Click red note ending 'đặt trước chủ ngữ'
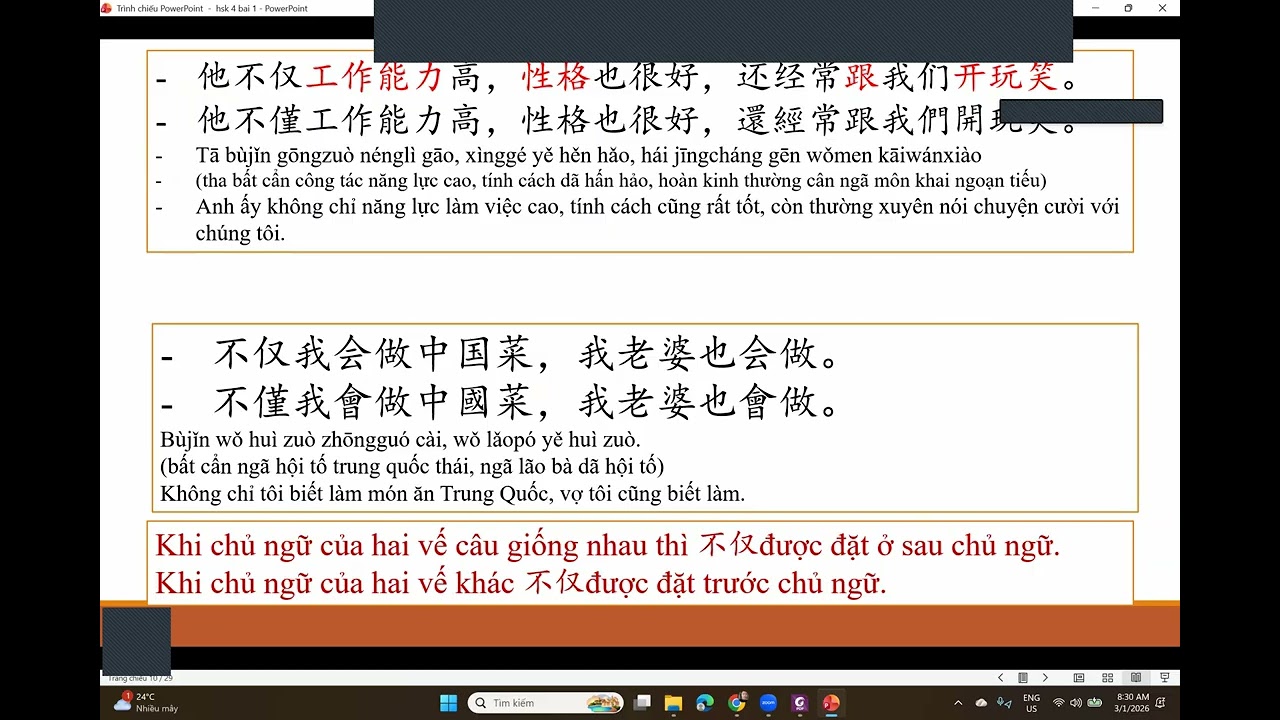 pos(521,583)
